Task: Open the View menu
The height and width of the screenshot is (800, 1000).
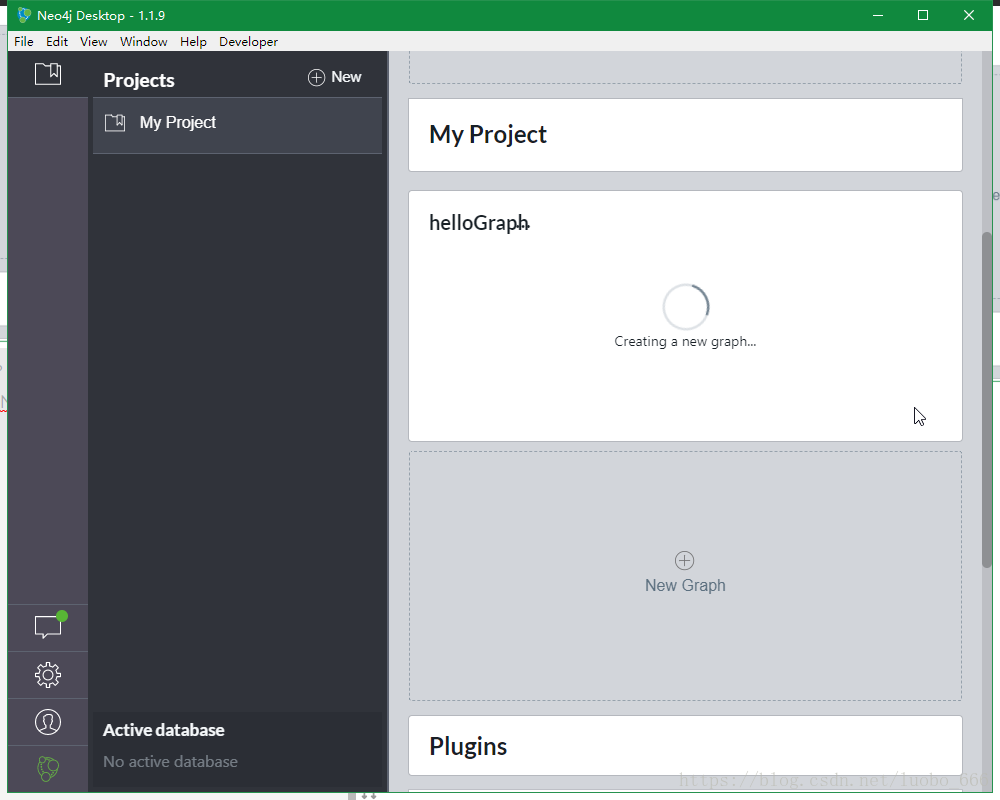Action: click(93, 41)
